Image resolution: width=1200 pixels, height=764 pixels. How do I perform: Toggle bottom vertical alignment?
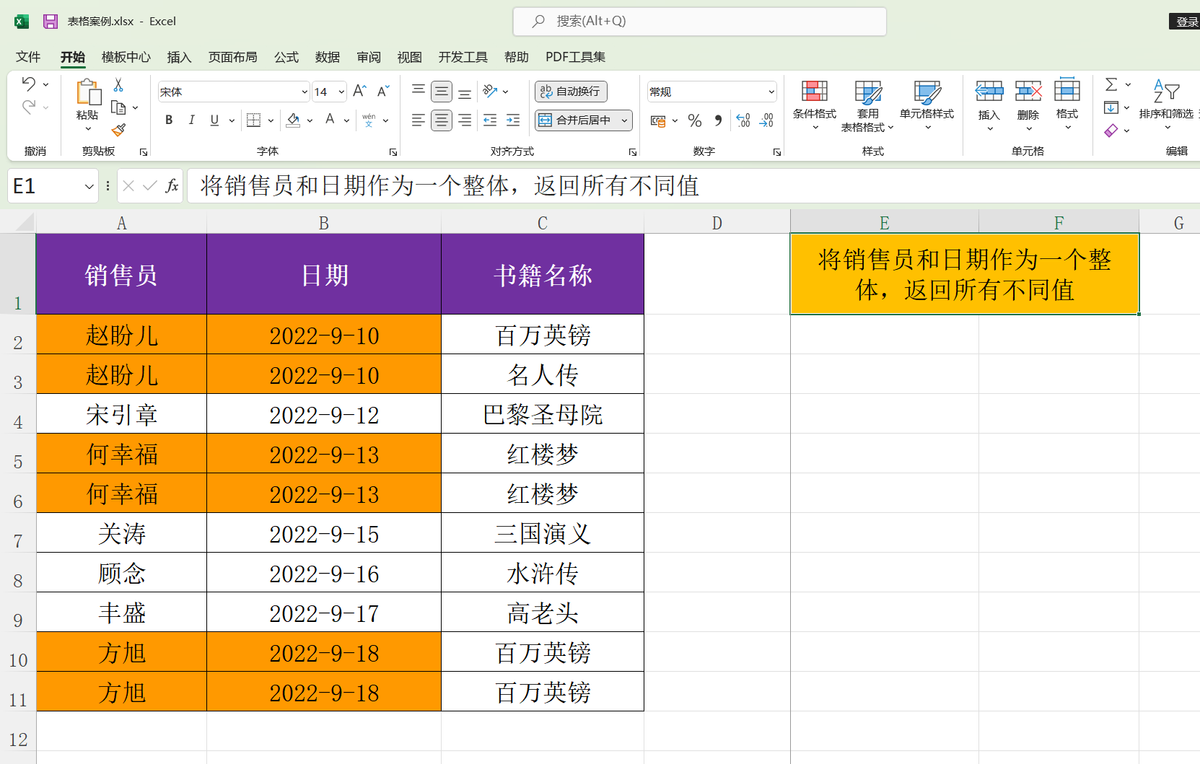click(x=465, y=91)
